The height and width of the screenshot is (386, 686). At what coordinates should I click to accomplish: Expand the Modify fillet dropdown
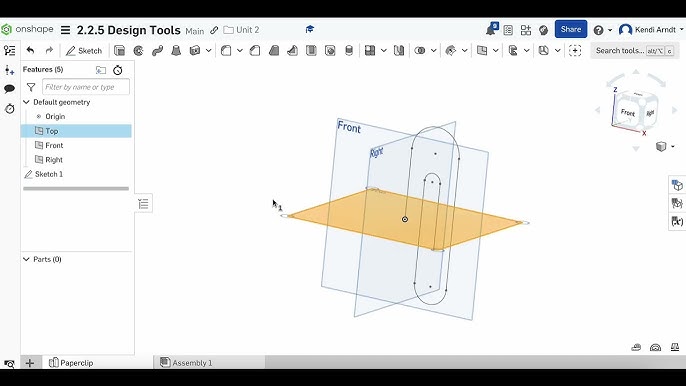tap(465, 51)
